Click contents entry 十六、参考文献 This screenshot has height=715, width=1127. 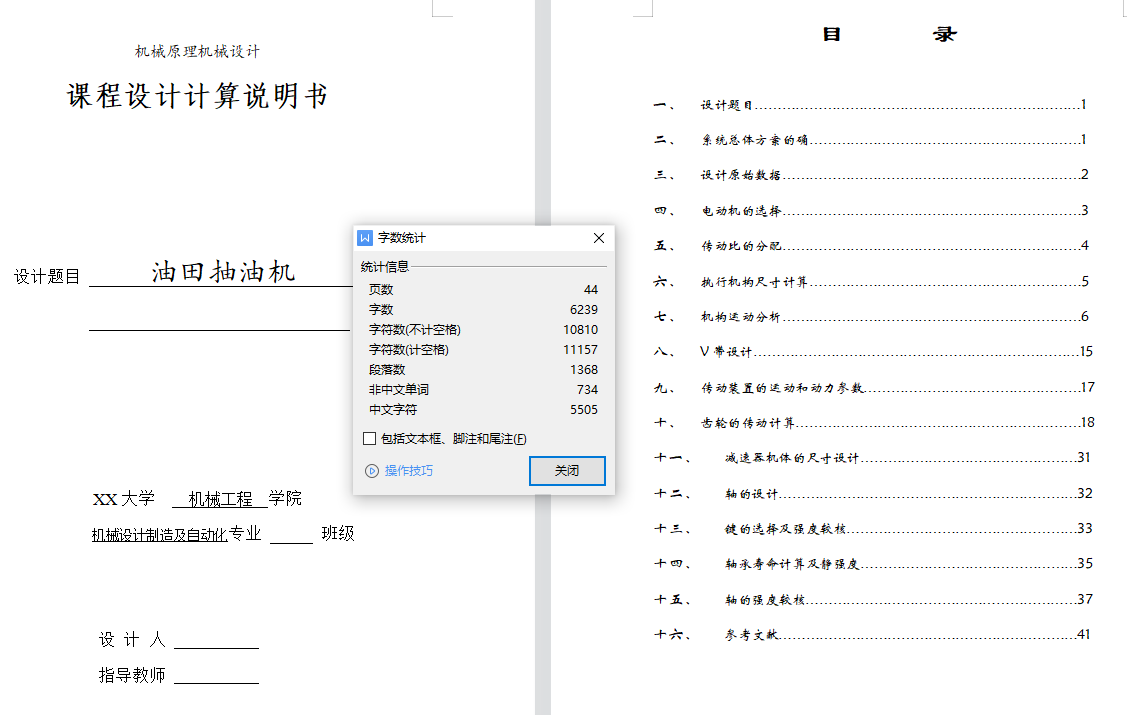pyautogui.click(x=873, y=635)
